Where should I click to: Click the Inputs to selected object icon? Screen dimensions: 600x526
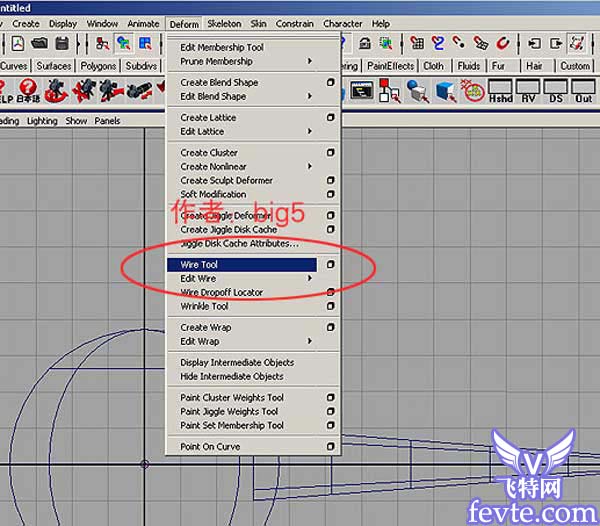tap(535, 43)
